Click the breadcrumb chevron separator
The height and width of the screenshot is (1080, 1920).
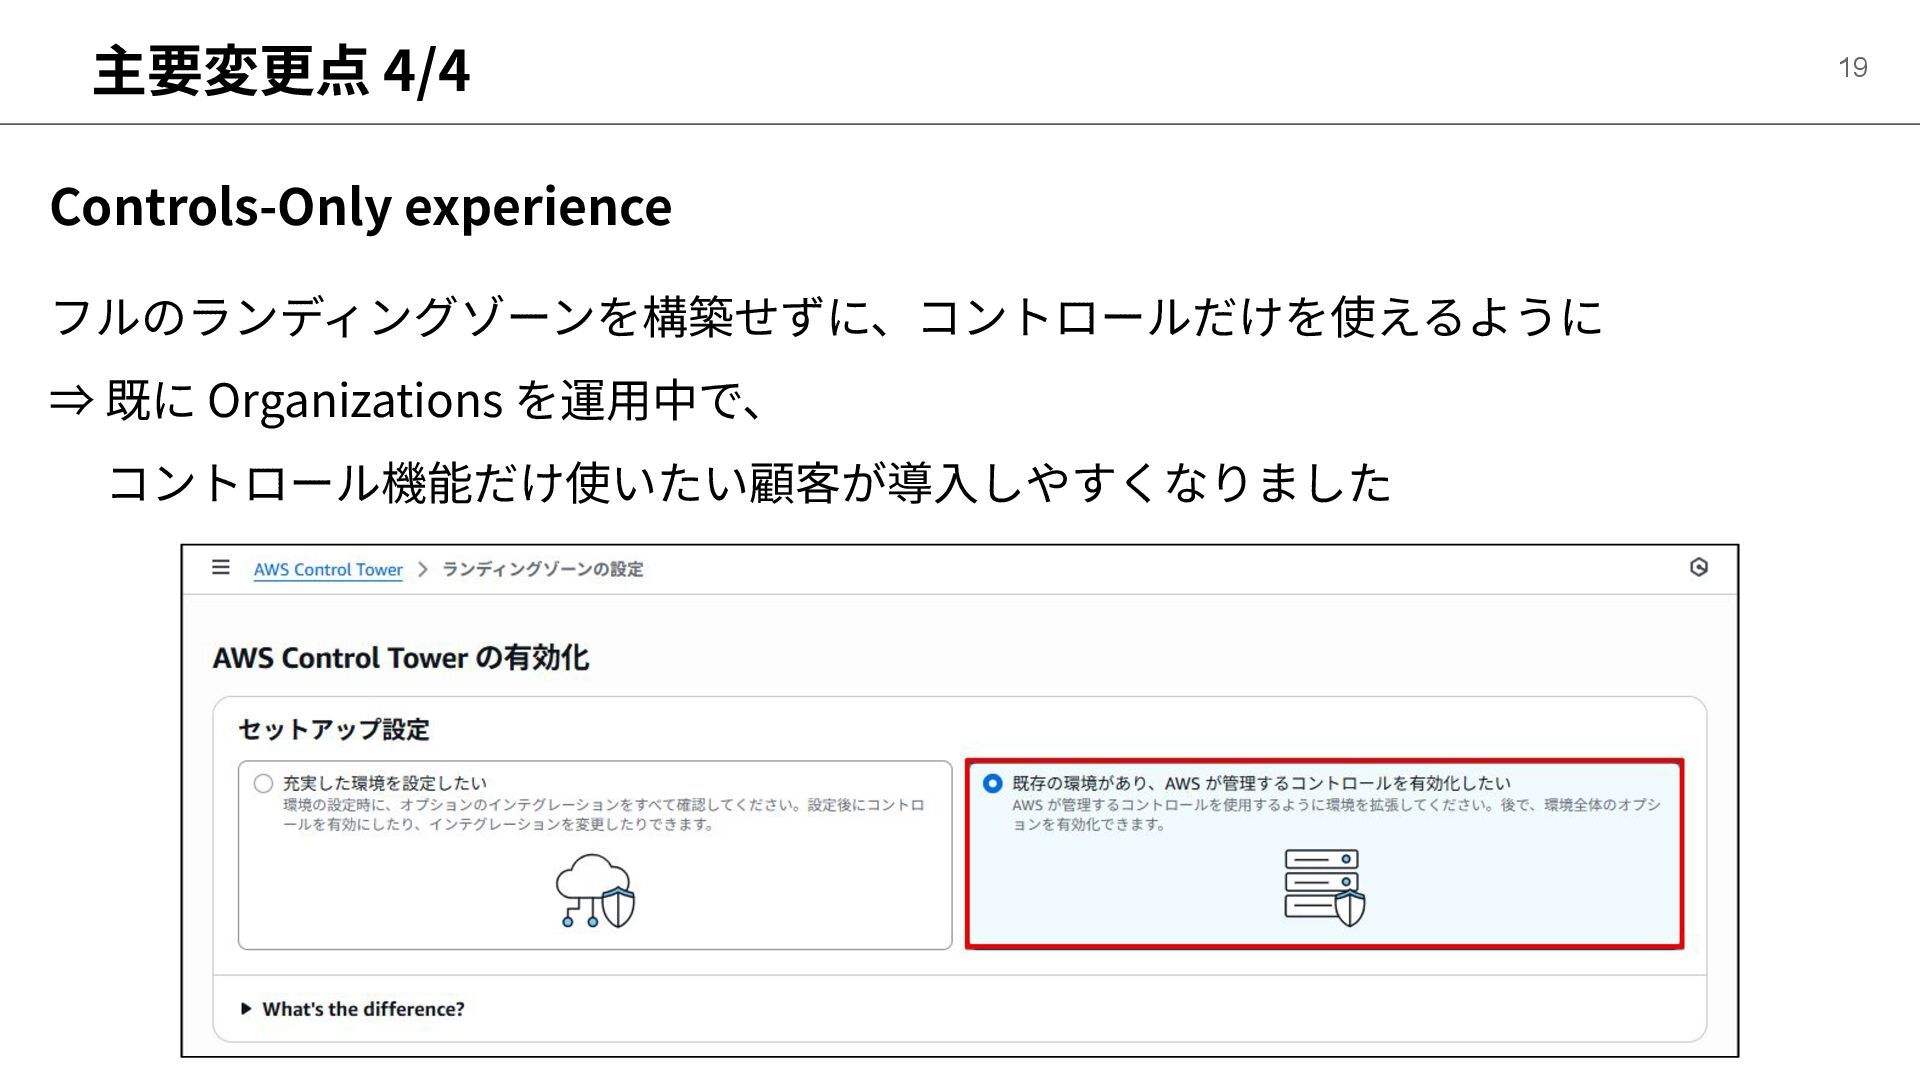[x=423, y=569]
